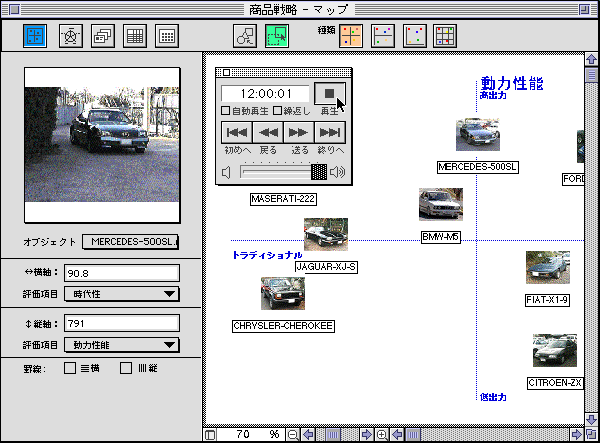Click the MERCEDES-500SL object button
Image resolution: width=600 pixels, height=443 pixels.
(130, 242)
